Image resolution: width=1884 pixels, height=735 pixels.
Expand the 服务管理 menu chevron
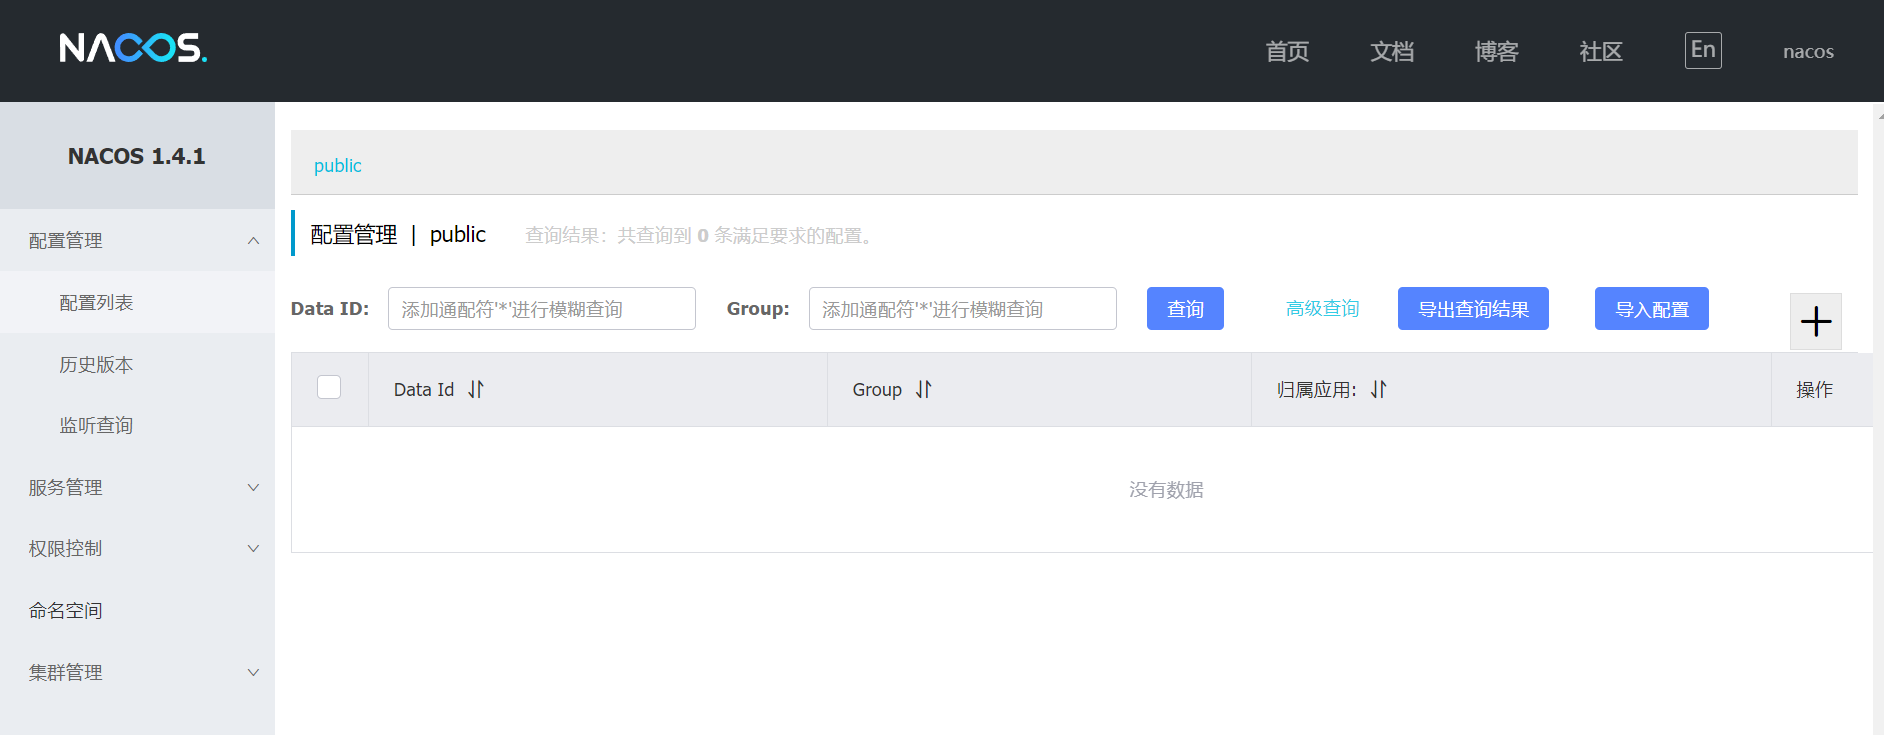pyautogui.click(x=253, y=487)
